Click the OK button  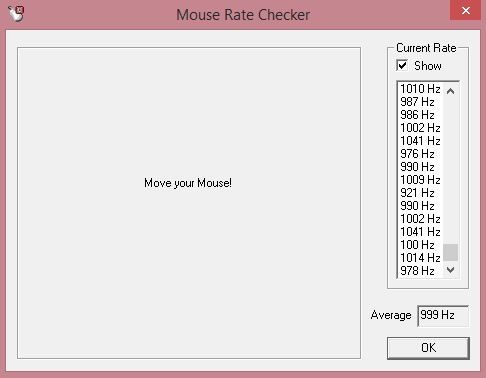[428, 348]
